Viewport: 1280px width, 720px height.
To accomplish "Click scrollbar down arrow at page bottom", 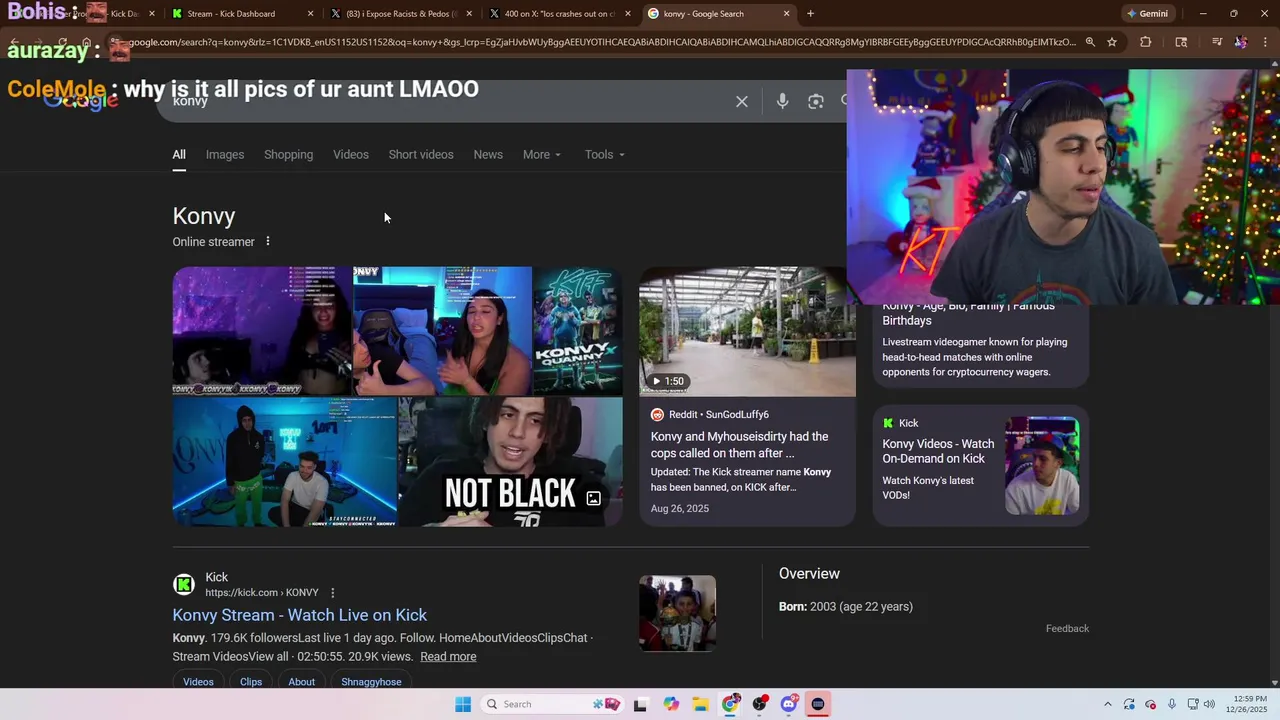I will tap(1274, 683).
